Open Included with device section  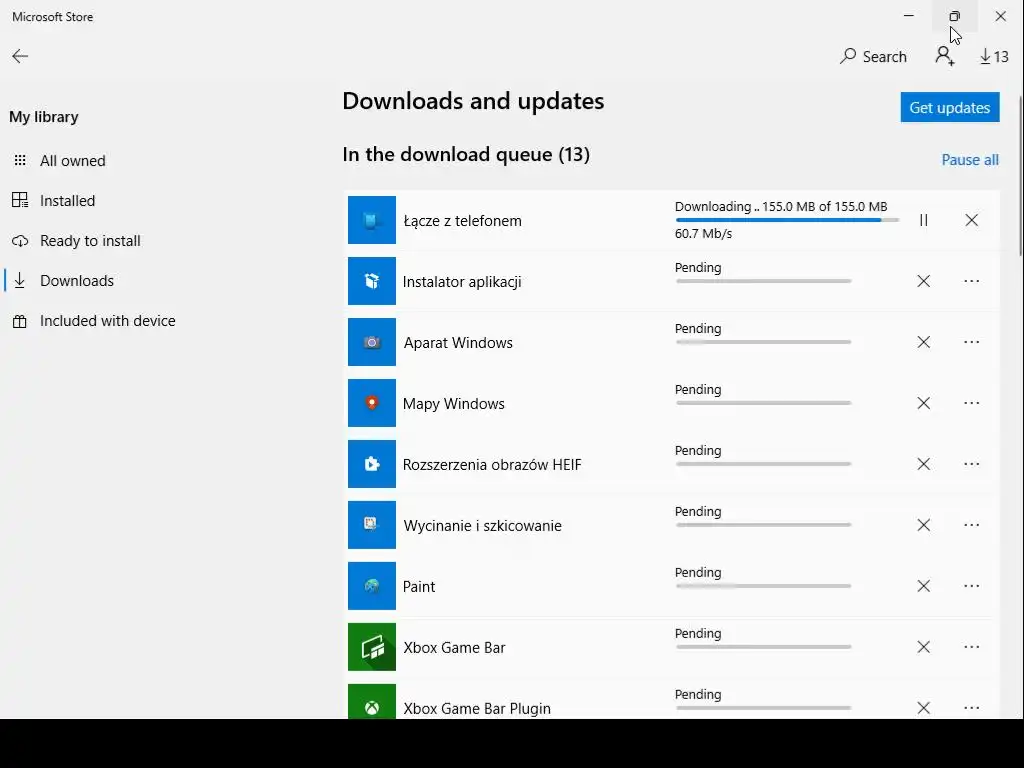[107, 321]
